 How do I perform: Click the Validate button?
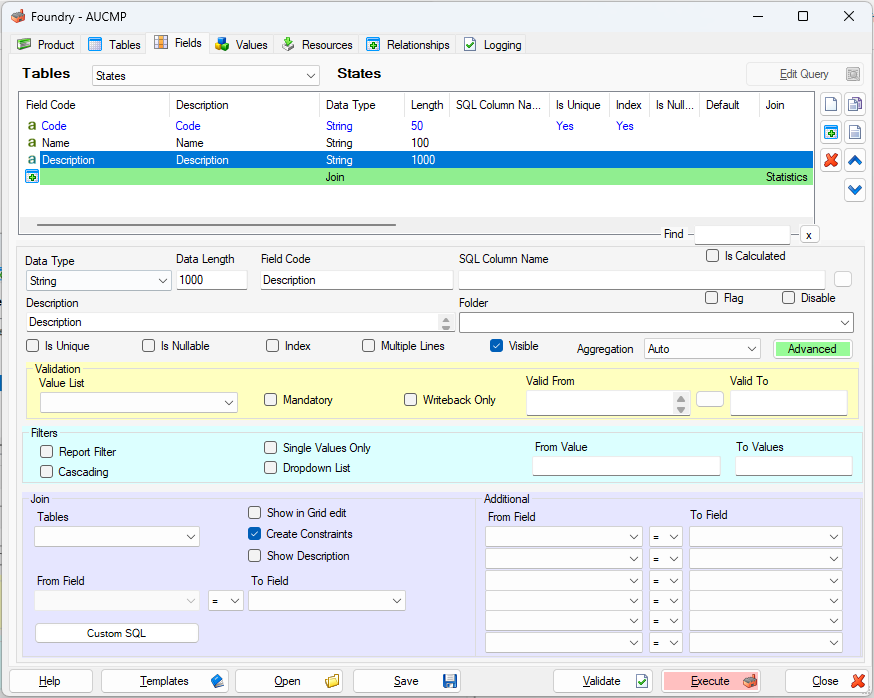click(x=602, y=681)
